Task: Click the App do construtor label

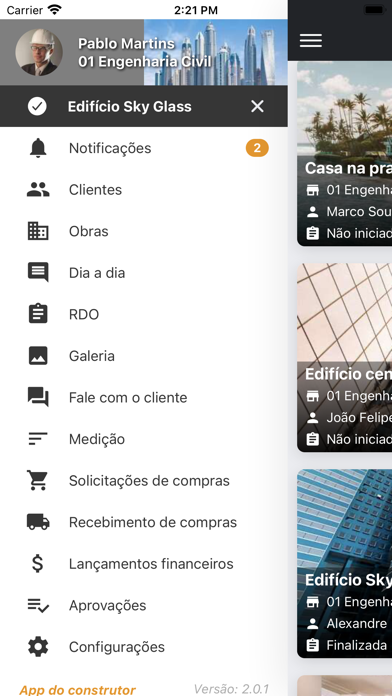Action: [77, 690]
